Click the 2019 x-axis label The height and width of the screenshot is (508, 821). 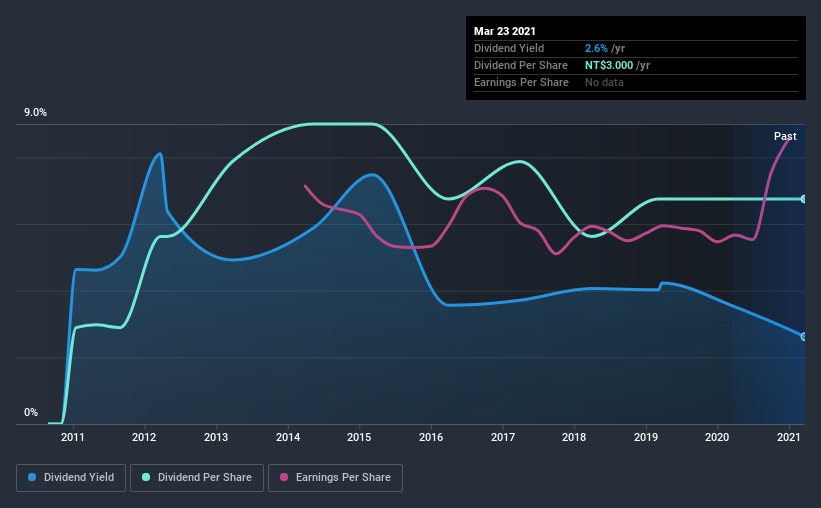pyautogui.click(x=646, y=437)
